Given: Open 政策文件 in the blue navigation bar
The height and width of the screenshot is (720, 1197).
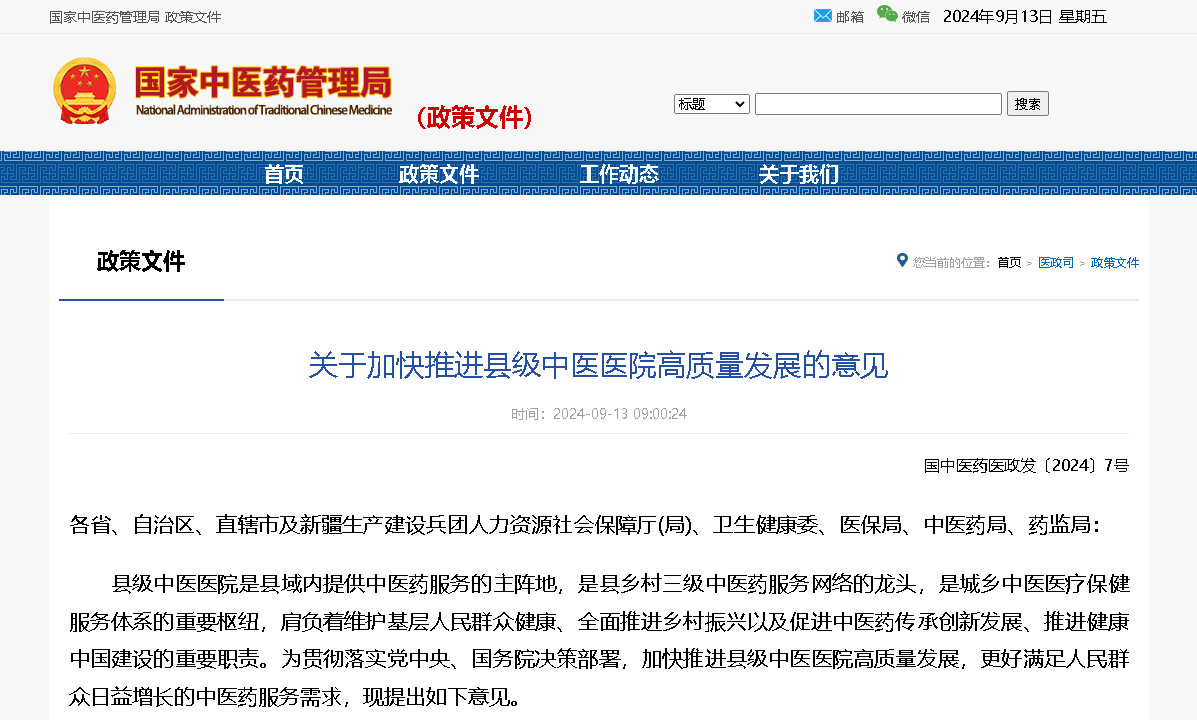Looking at the screenshot, I should pos(439,174).
